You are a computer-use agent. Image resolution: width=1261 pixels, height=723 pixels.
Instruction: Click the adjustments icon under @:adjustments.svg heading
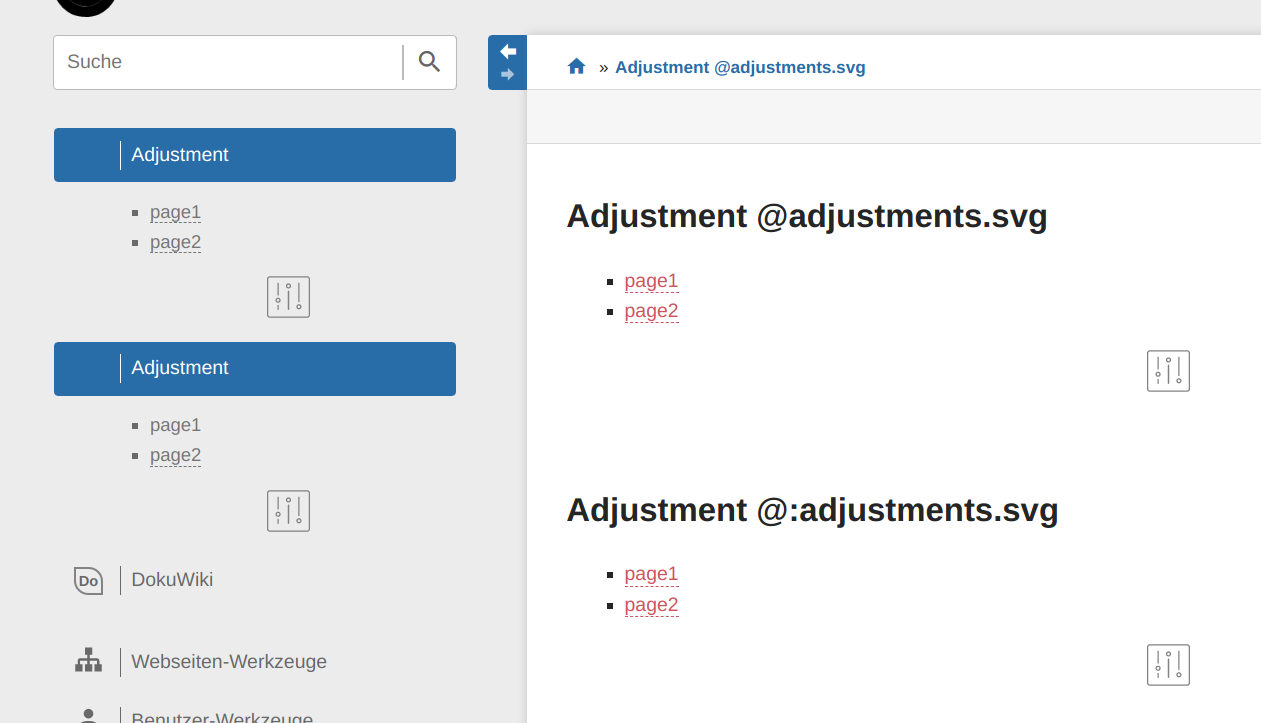[1167, 664]
